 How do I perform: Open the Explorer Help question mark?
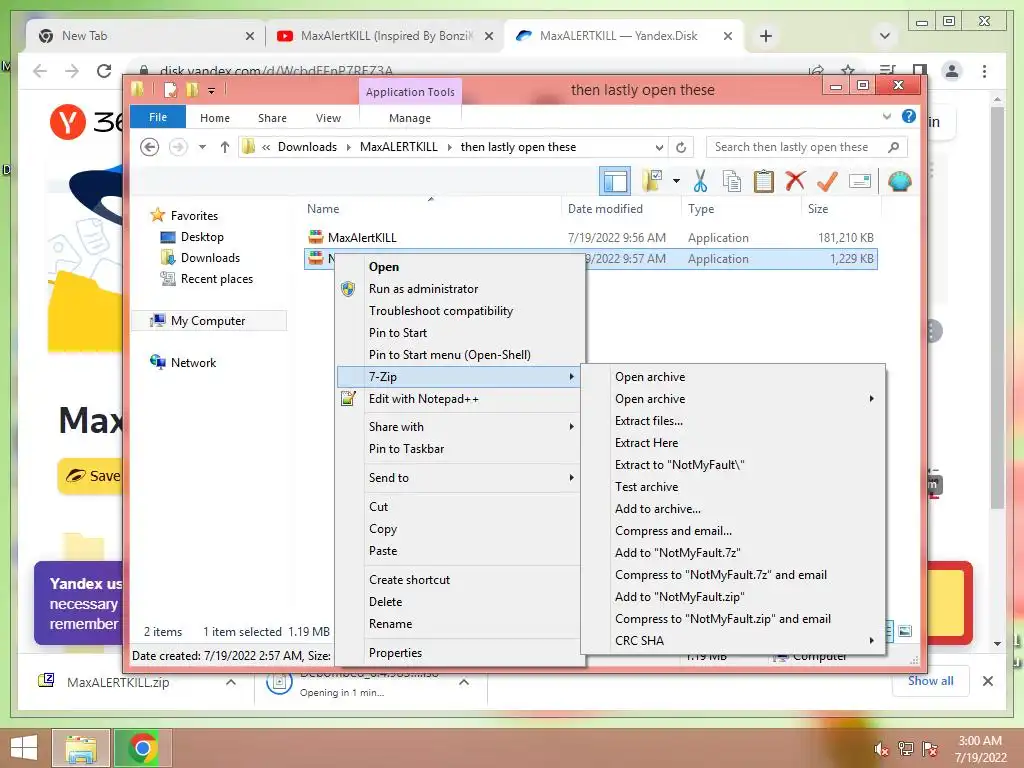point(908,116)
